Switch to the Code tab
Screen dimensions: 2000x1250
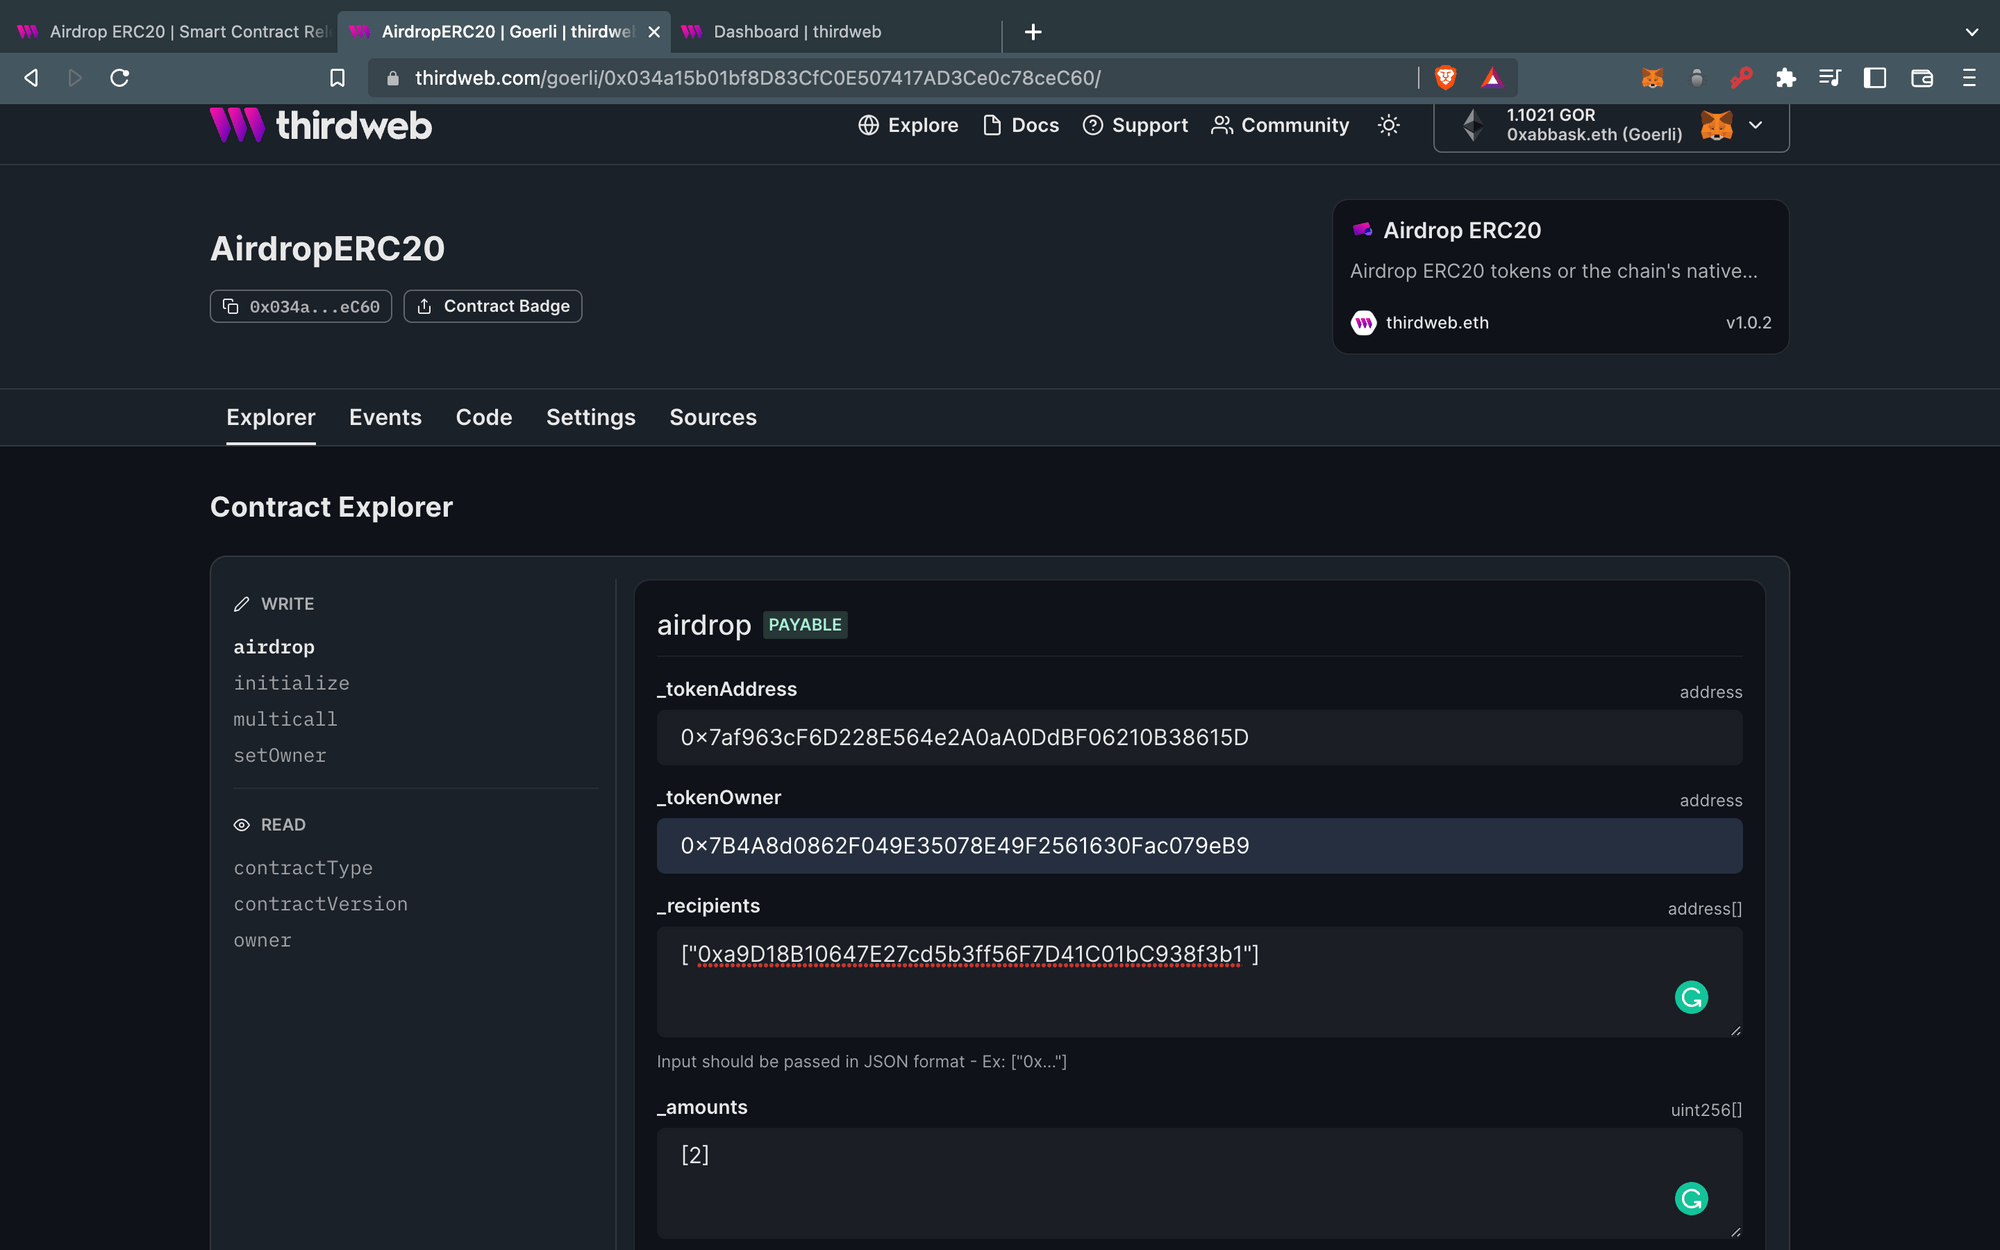tap(482, 418)
